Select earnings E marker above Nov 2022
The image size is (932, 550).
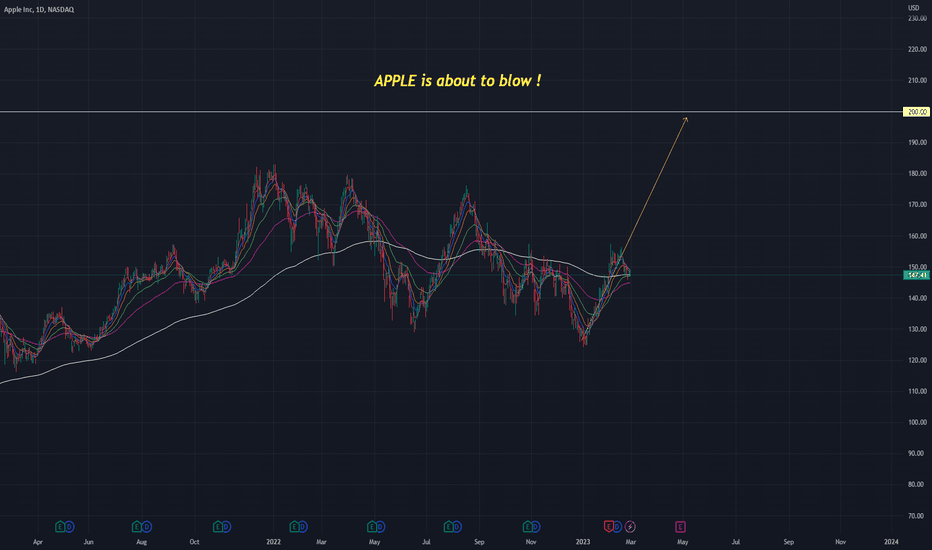tap(527, 526)
